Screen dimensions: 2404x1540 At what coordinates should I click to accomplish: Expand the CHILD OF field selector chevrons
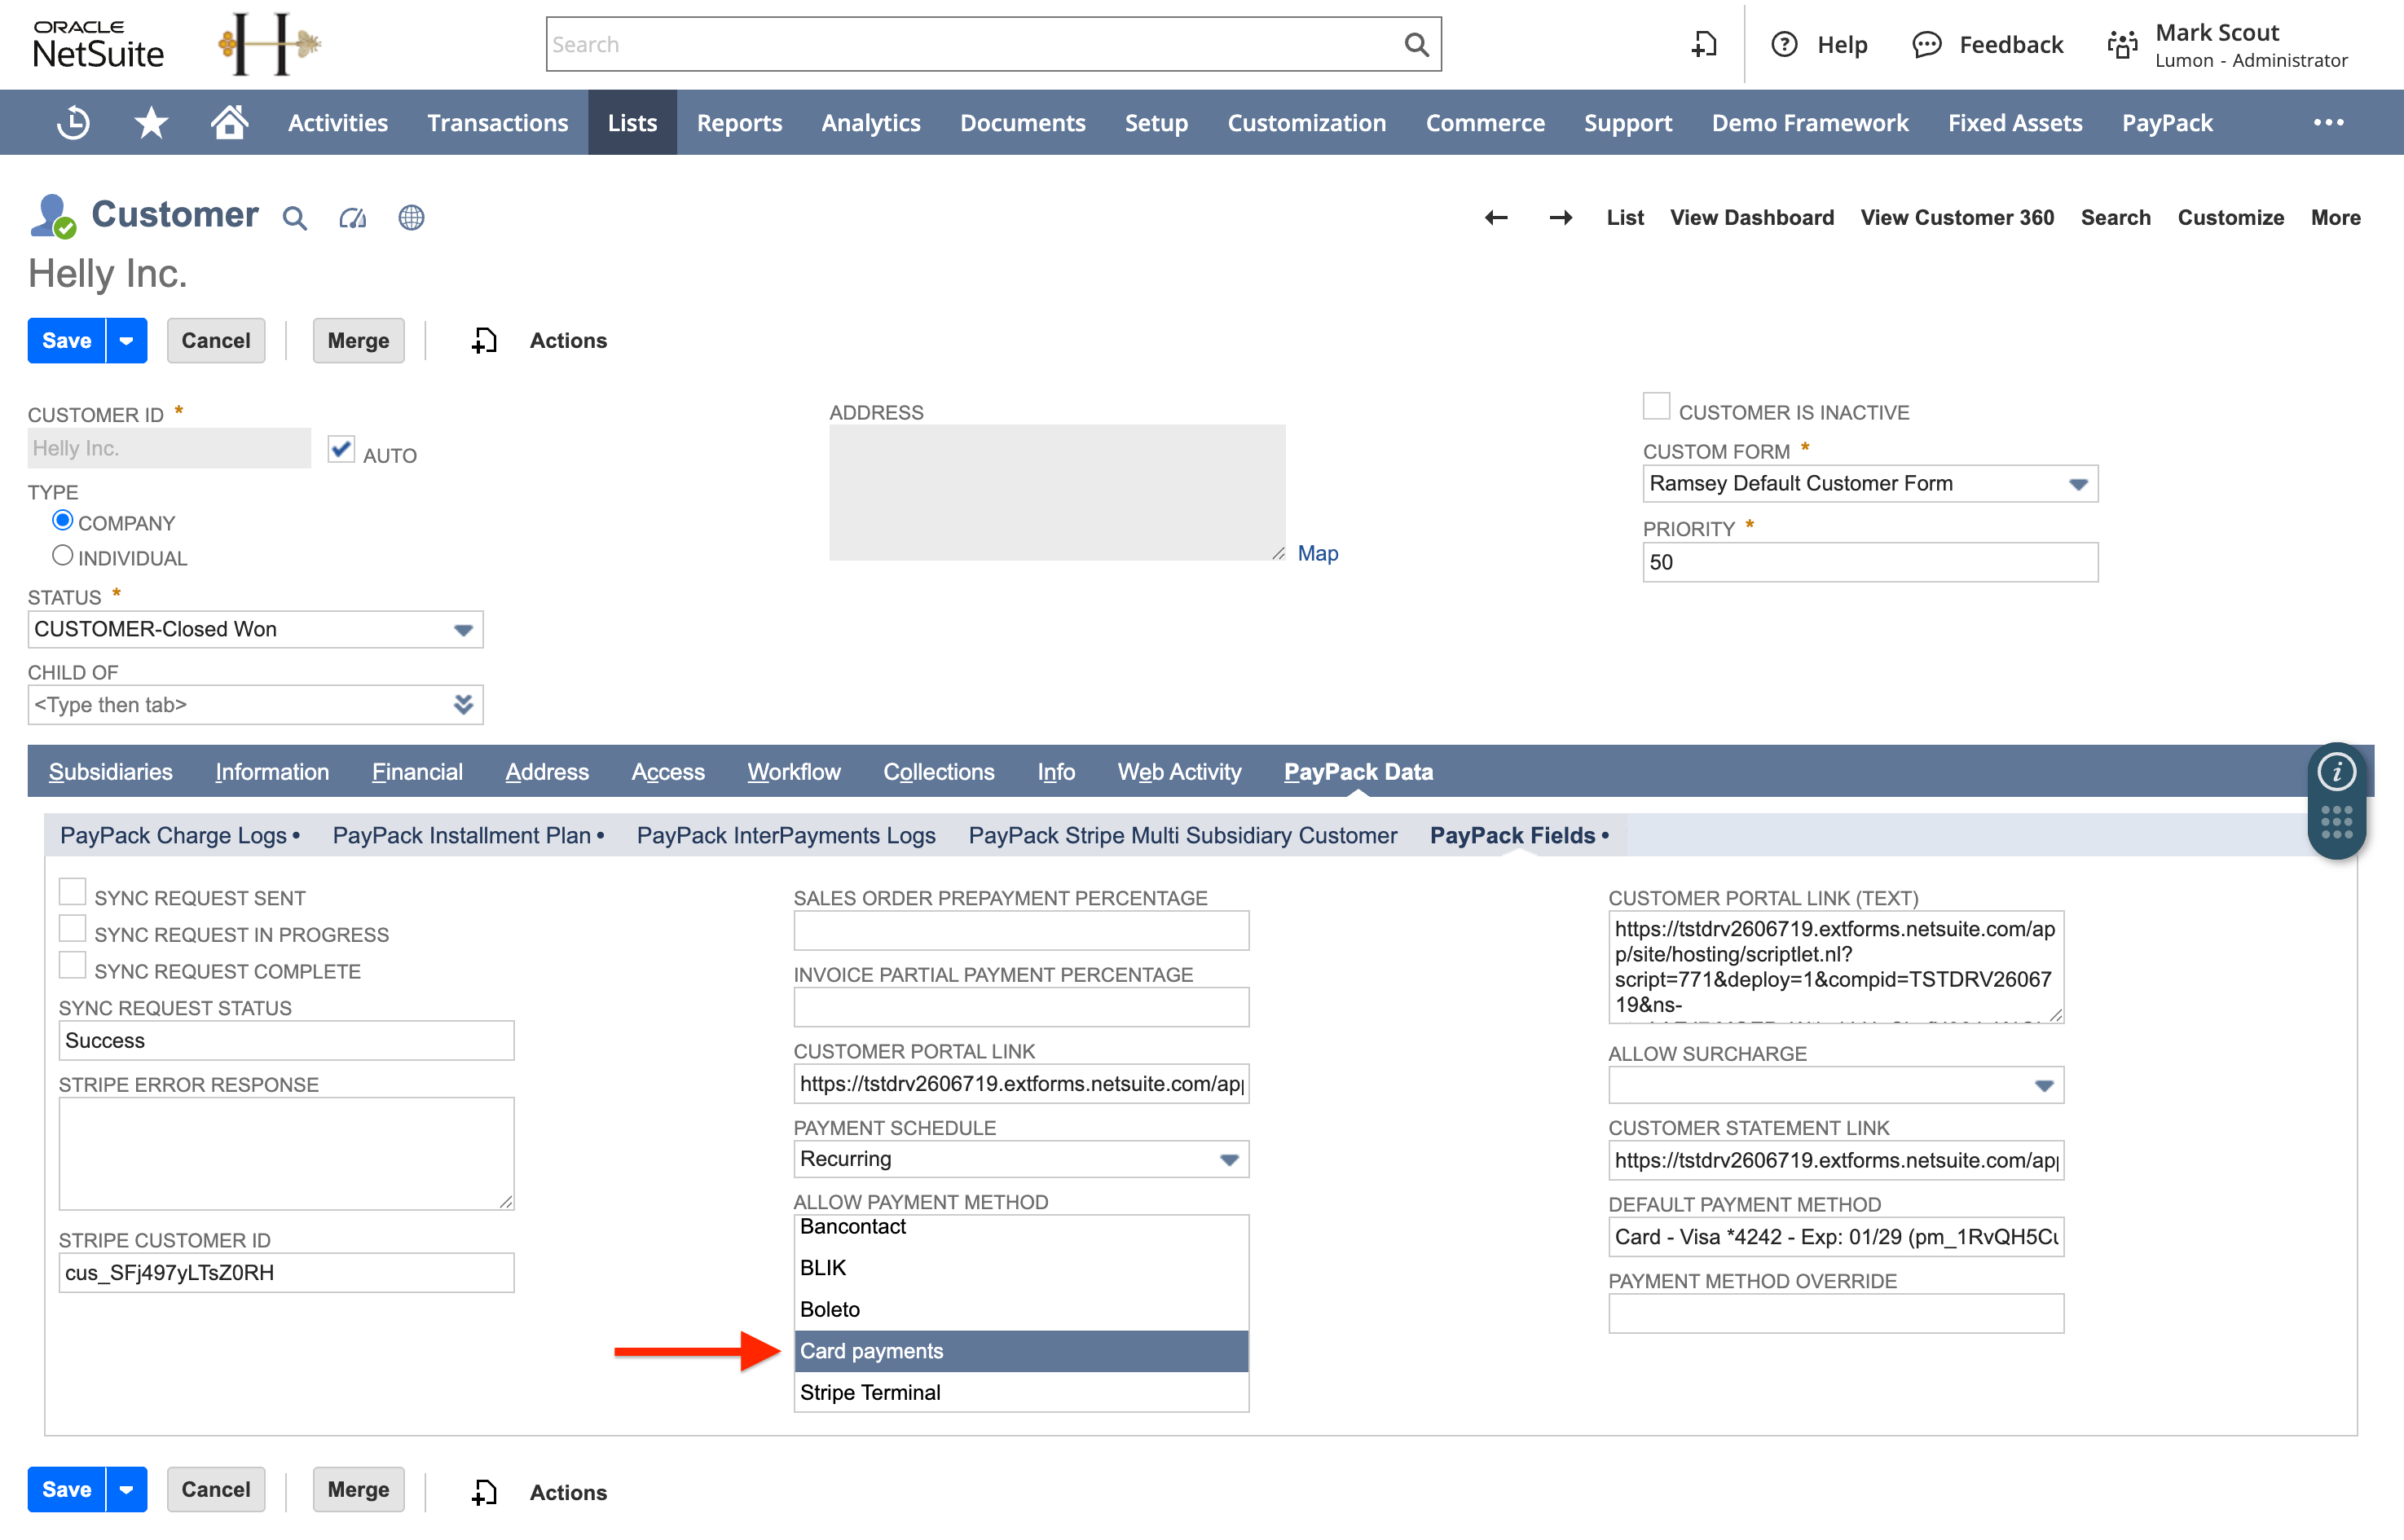tap(463, 705)
